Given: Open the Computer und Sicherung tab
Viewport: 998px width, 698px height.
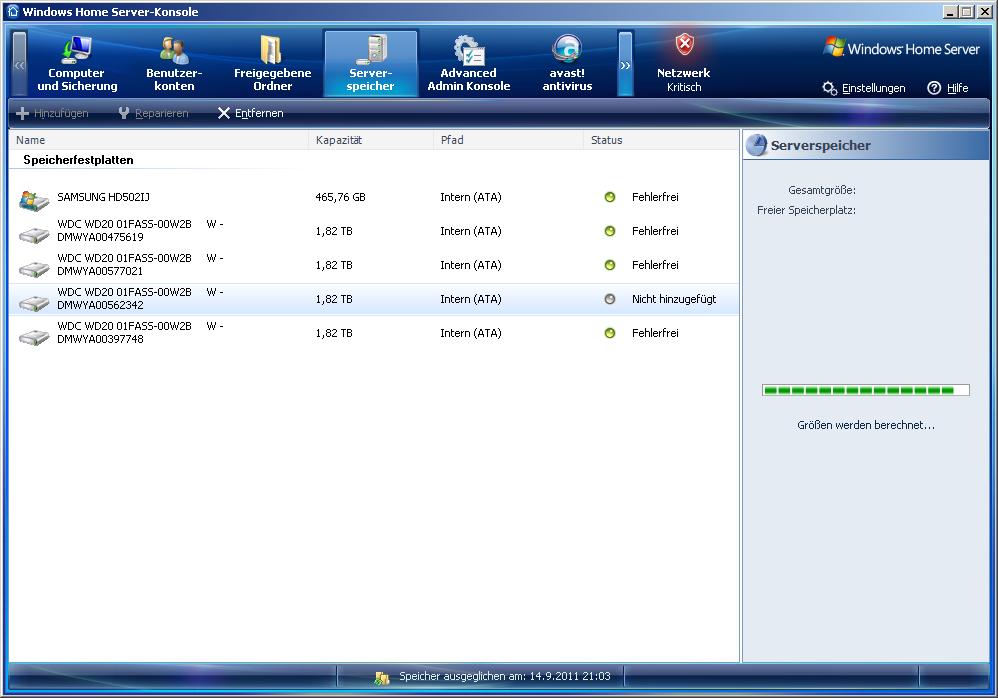Looking at the screenshot, I should (77, 64).
